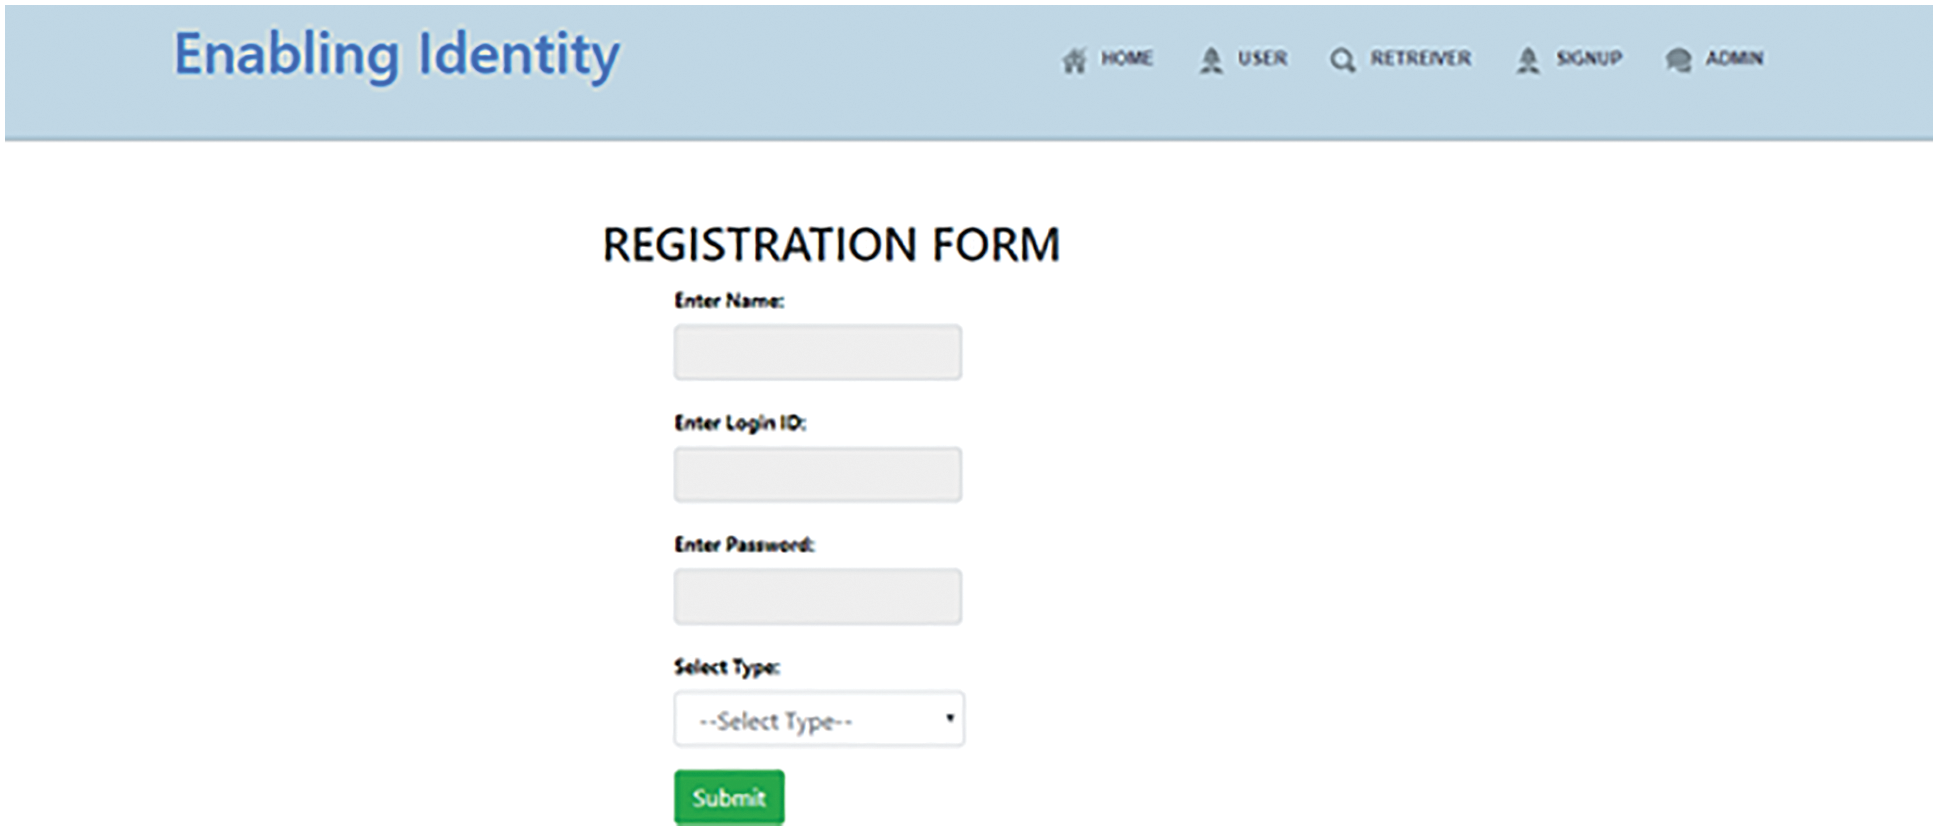Screen dimensions: 1938x831
Task: Navigate to the SIGNUP menu item
Action: click(1588, 59)
